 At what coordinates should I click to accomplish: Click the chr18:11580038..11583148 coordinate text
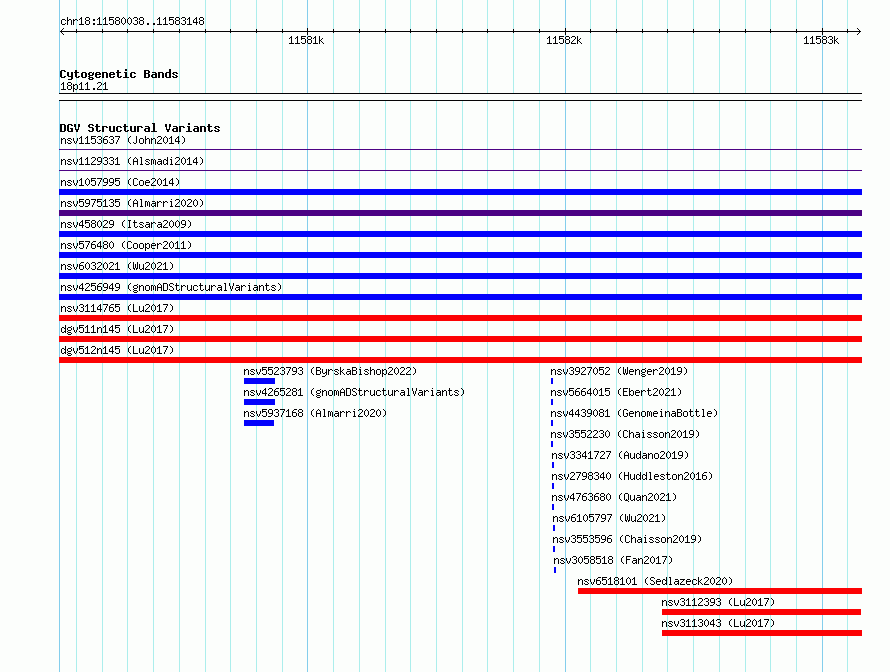pos(132,21)
